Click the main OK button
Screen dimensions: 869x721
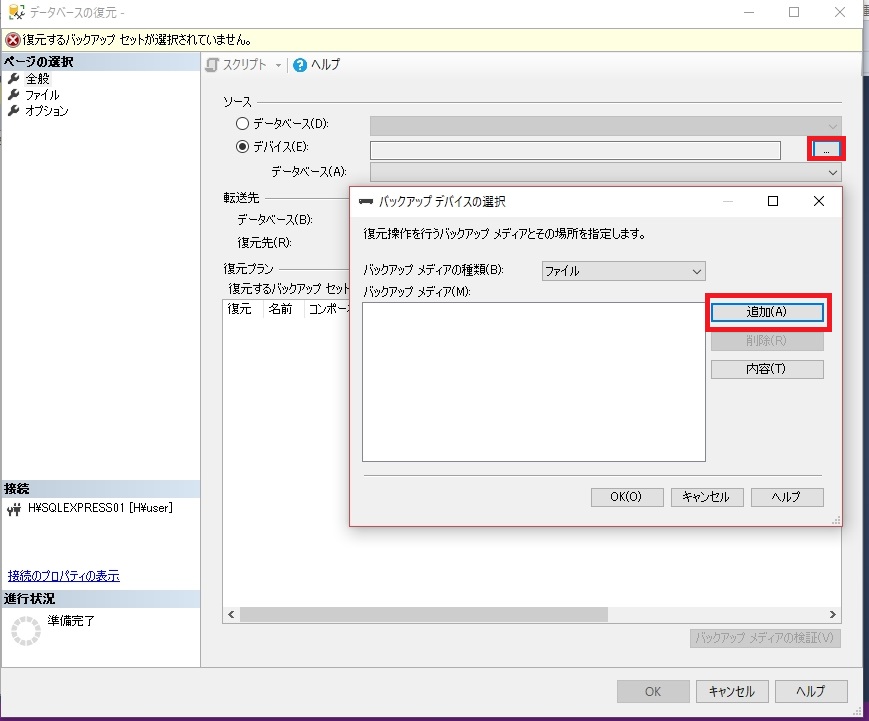coord(653,692)
